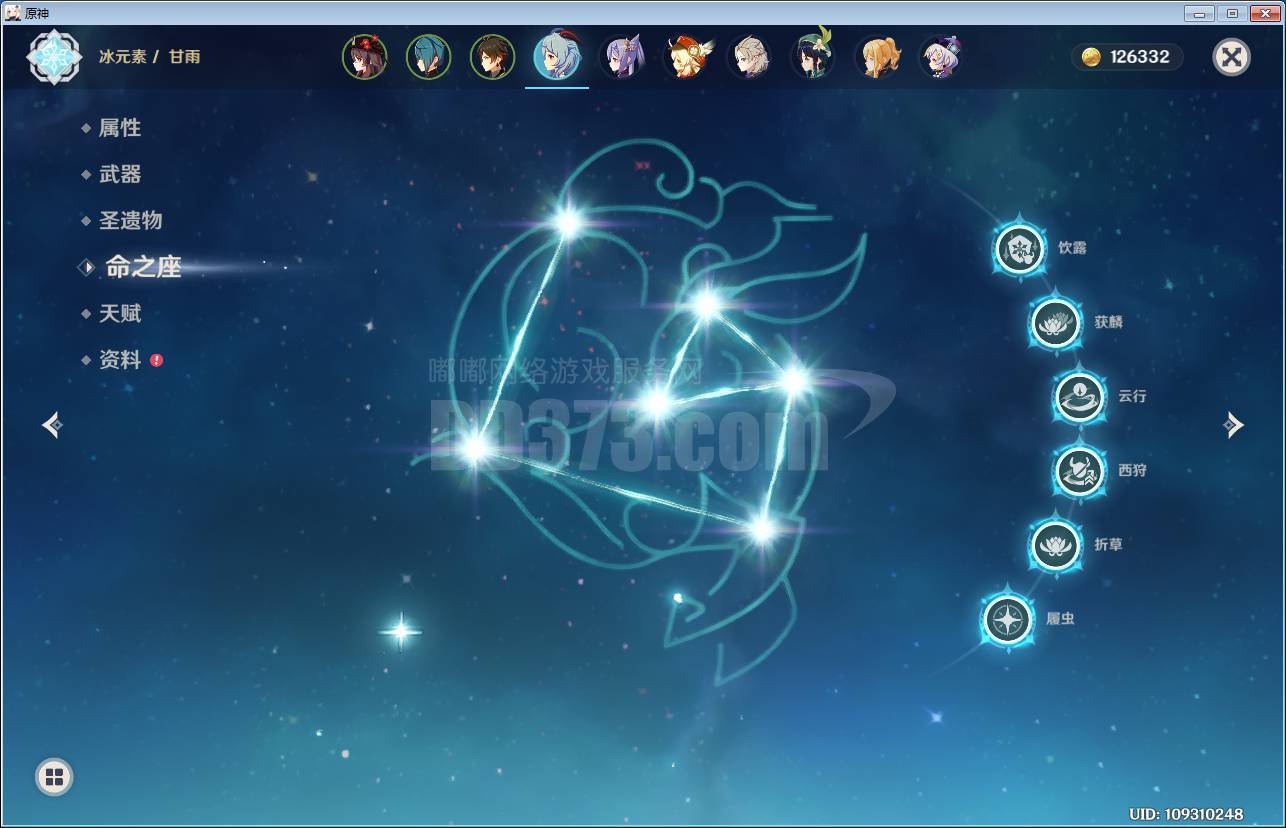Select the Xingqiu character avatar
The height and width of the screenshot is (828, 1286).
tap(428, 57)
